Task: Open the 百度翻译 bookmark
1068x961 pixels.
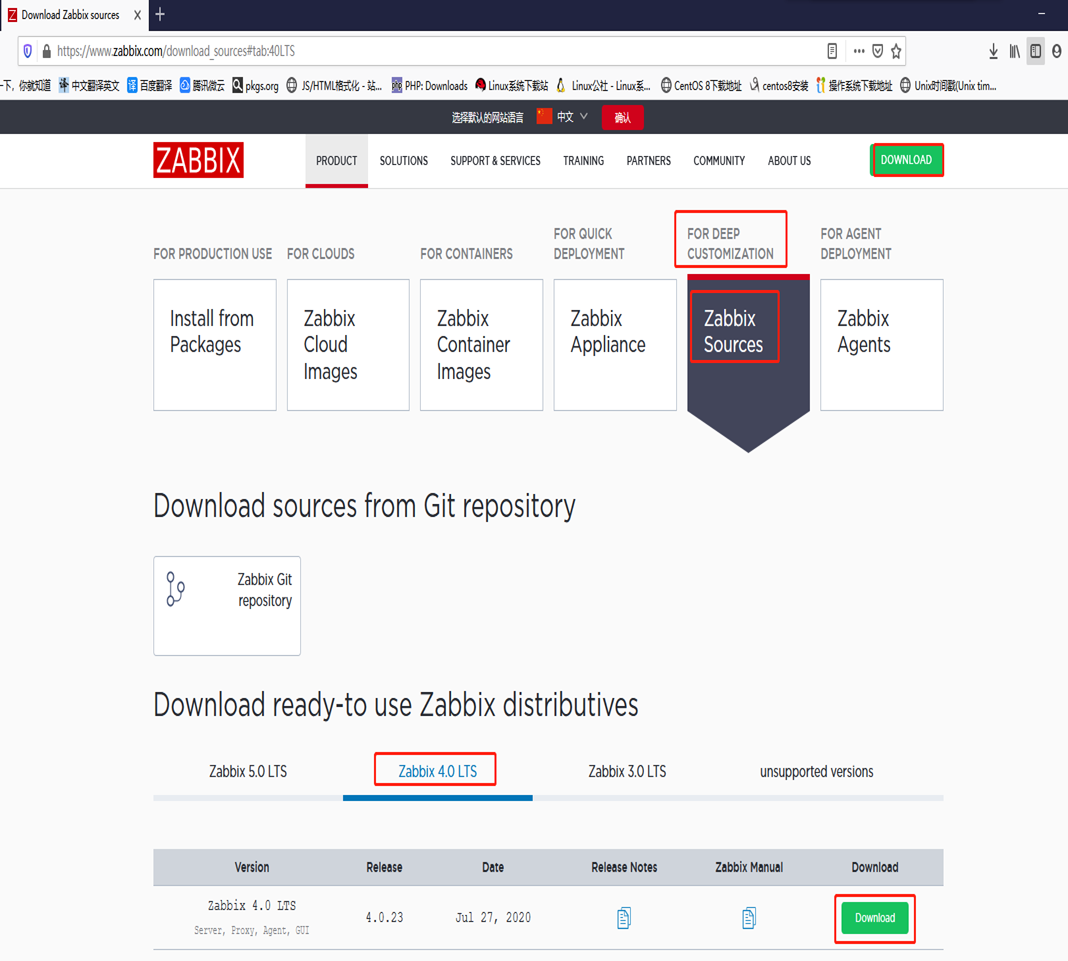Action: pos(150,85)
